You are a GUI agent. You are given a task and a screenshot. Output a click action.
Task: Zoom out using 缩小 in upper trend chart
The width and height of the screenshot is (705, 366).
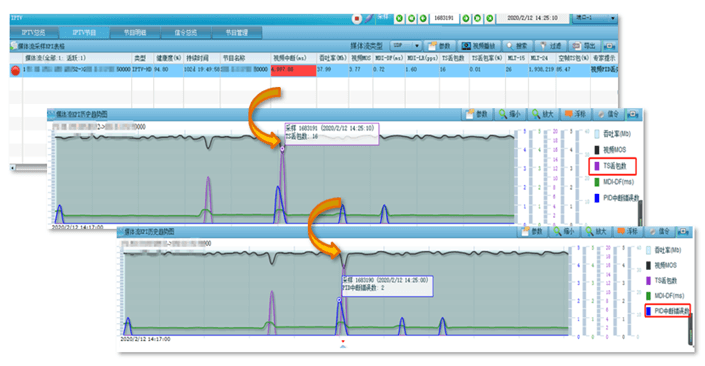point(509,114)
